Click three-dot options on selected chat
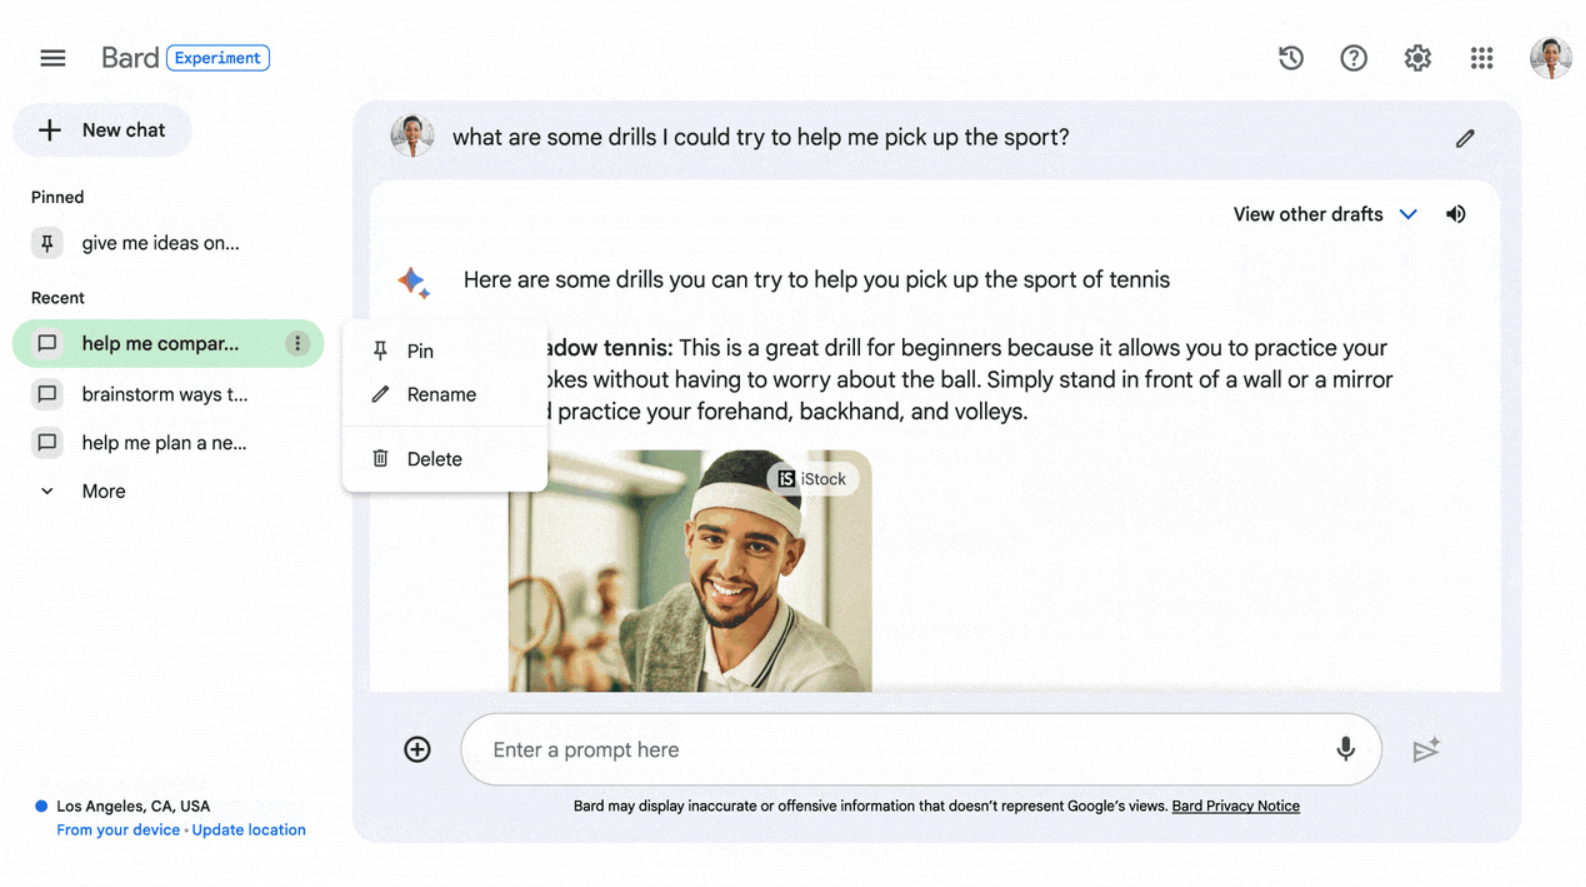Viewport: 1586px width, 887px height. 297,343
